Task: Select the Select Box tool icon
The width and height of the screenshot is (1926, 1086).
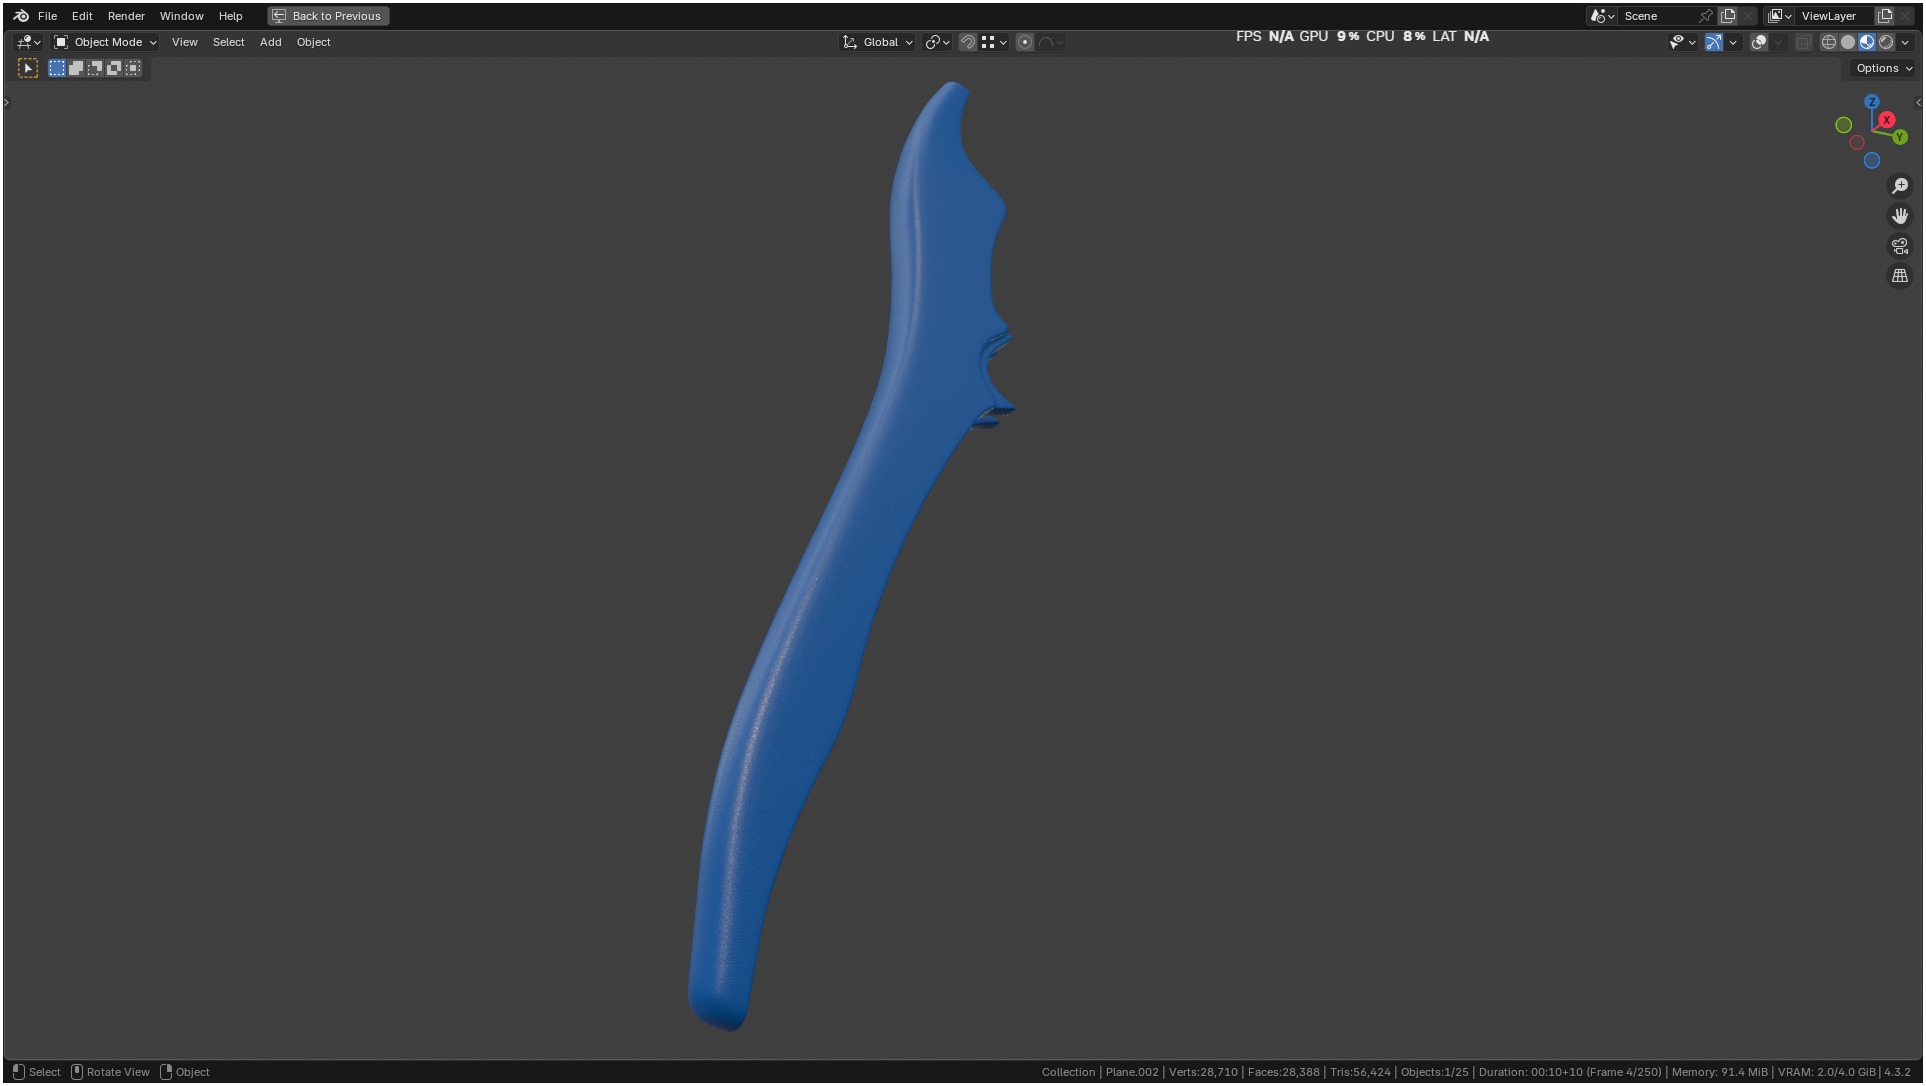Action: pyautogui.click(x=28, y=68)
